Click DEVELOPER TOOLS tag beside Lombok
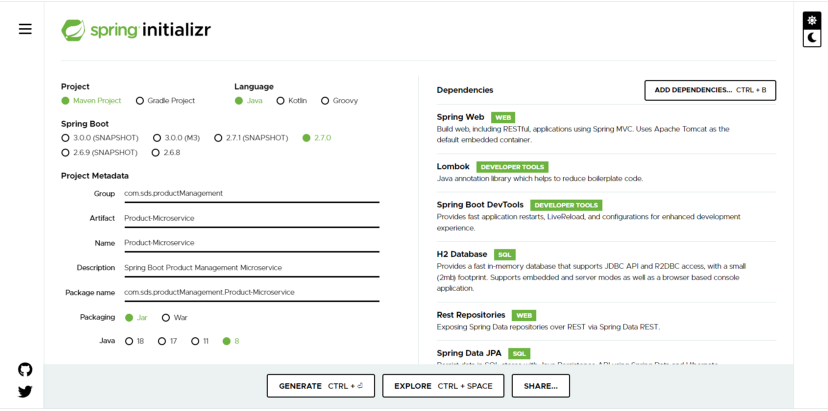Image resolution: width=828 pixels, height=411 pixels. coord(512,167)
